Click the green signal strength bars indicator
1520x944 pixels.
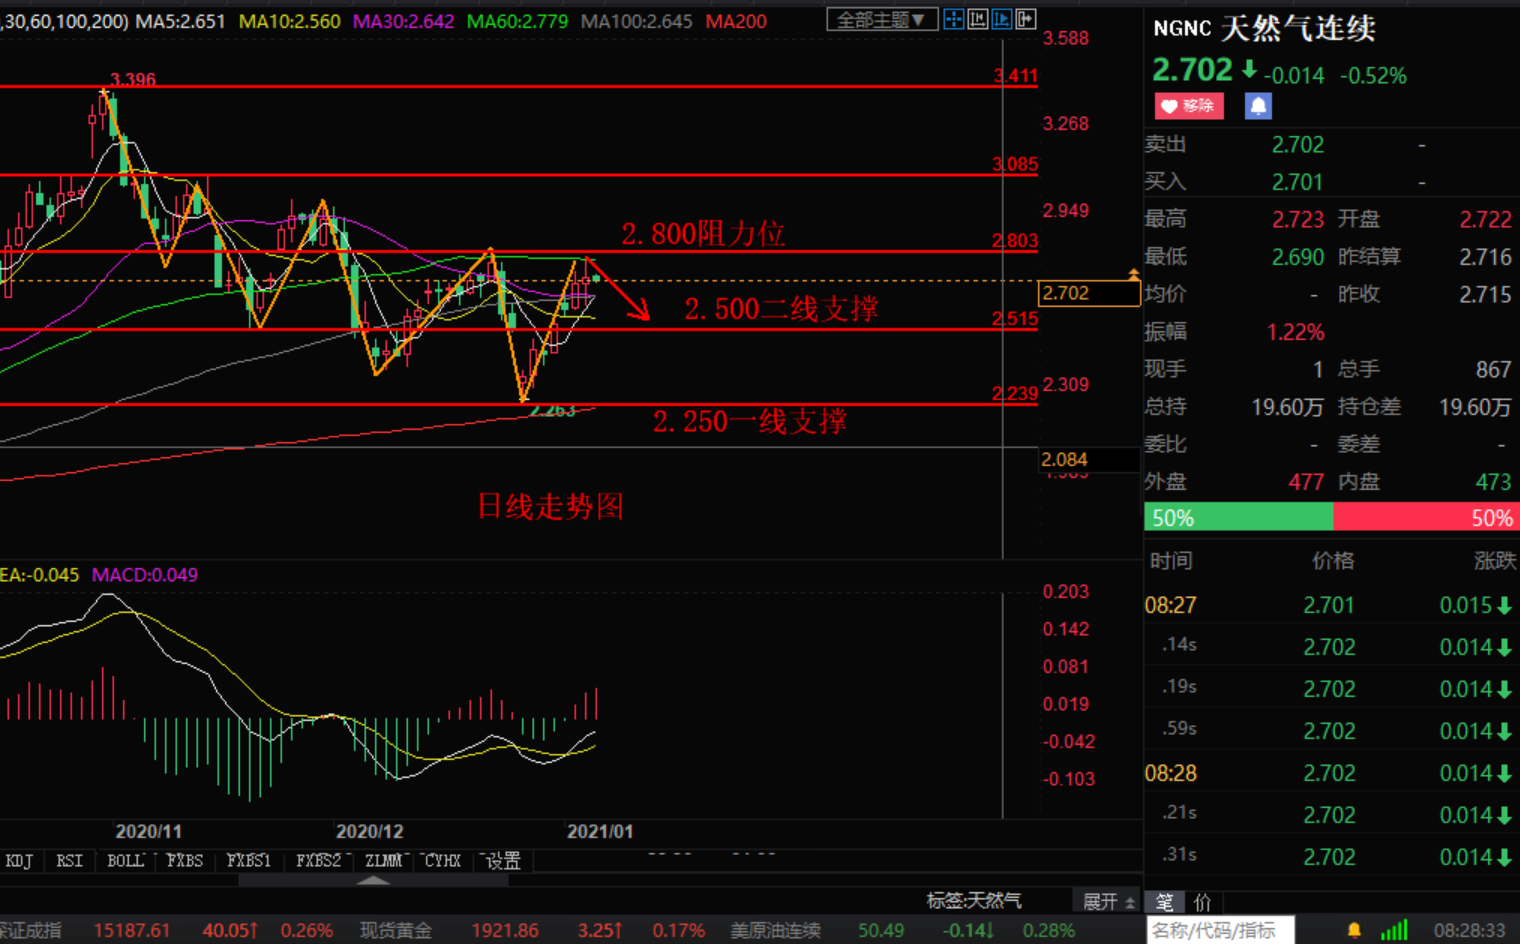(x=1393, y=929)
